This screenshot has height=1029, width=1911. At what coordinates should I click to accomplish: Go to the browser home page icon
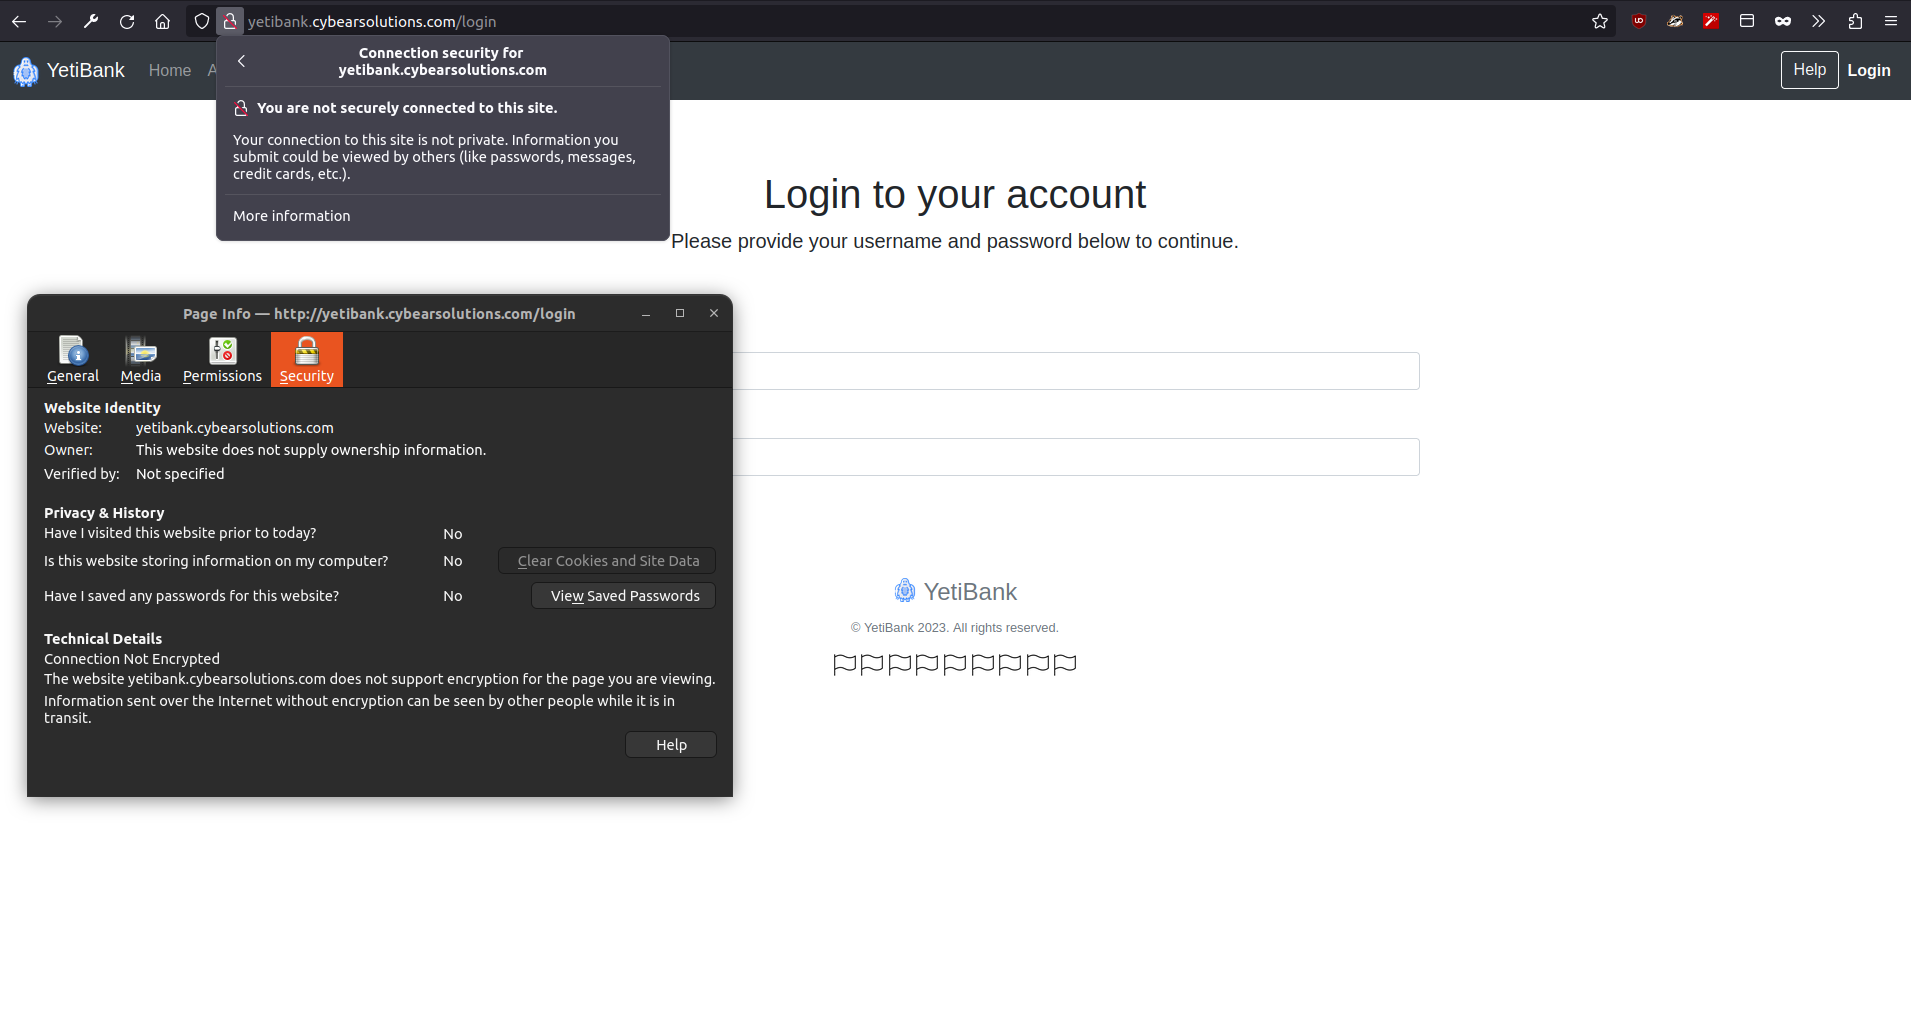click(x=162, y=21)
